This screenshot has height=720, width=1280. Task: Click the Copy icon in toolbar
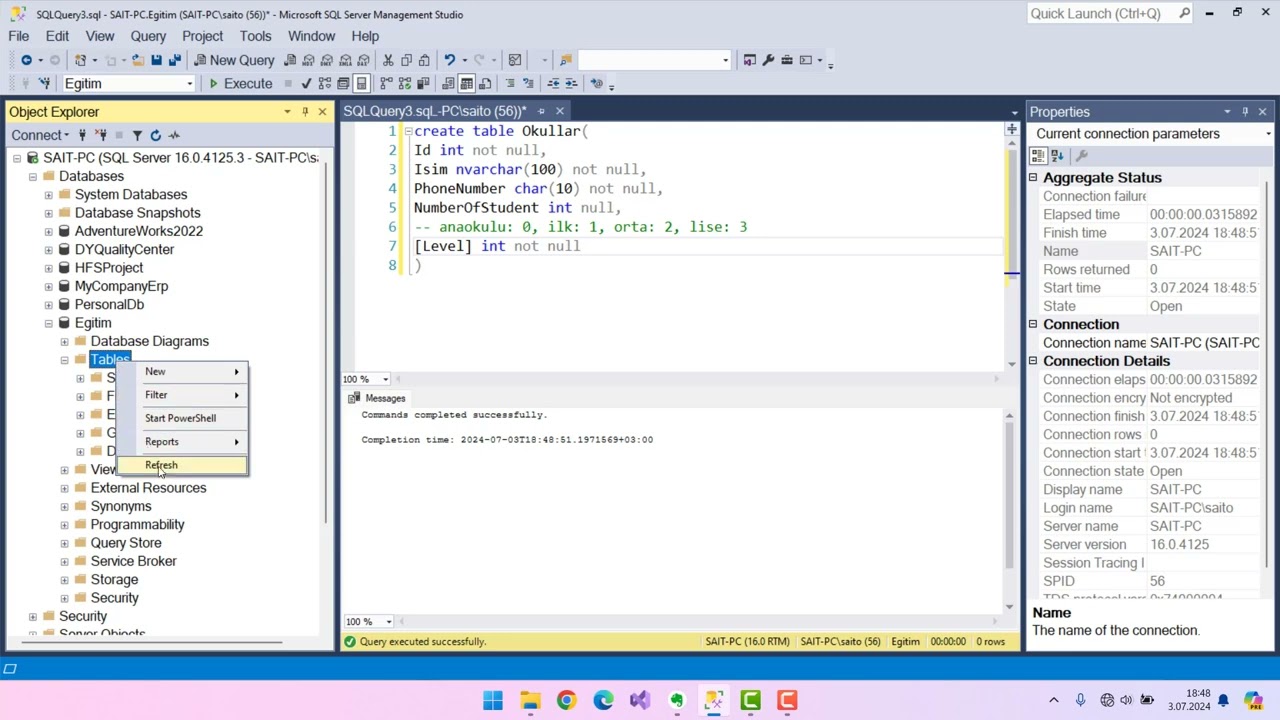[x=406, y=60]
